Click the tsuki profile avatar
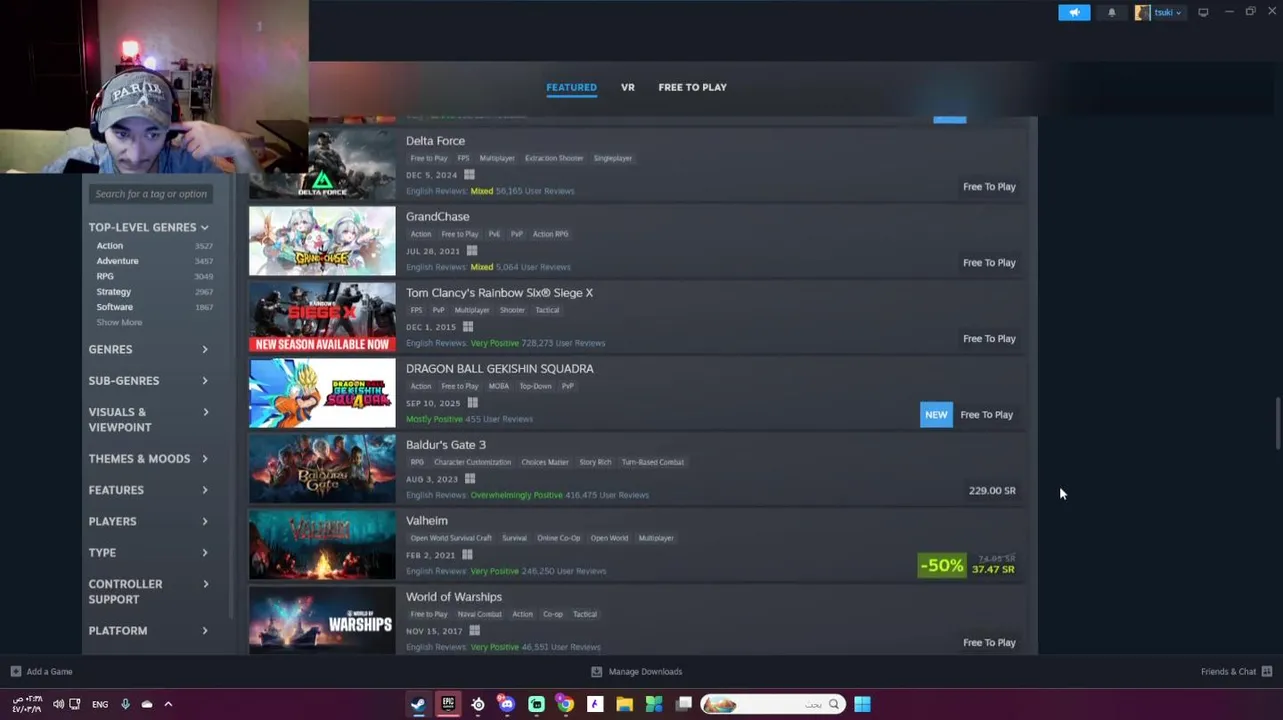 tap(1142, 13)
